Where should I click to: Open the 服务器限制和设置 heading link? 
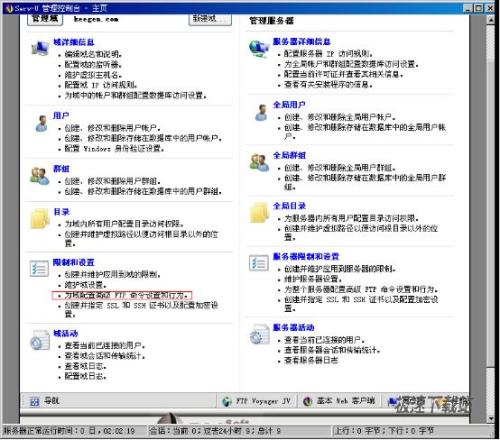(306, 256)
